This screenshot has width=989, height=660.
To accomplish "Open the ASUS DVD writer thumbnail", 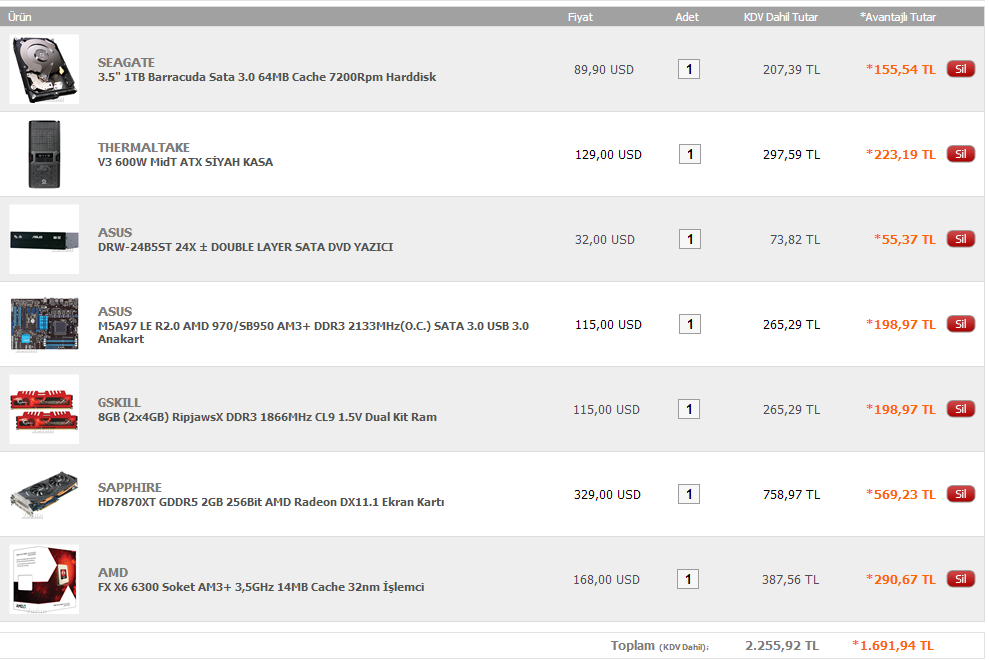I will (x=44, y=239).
